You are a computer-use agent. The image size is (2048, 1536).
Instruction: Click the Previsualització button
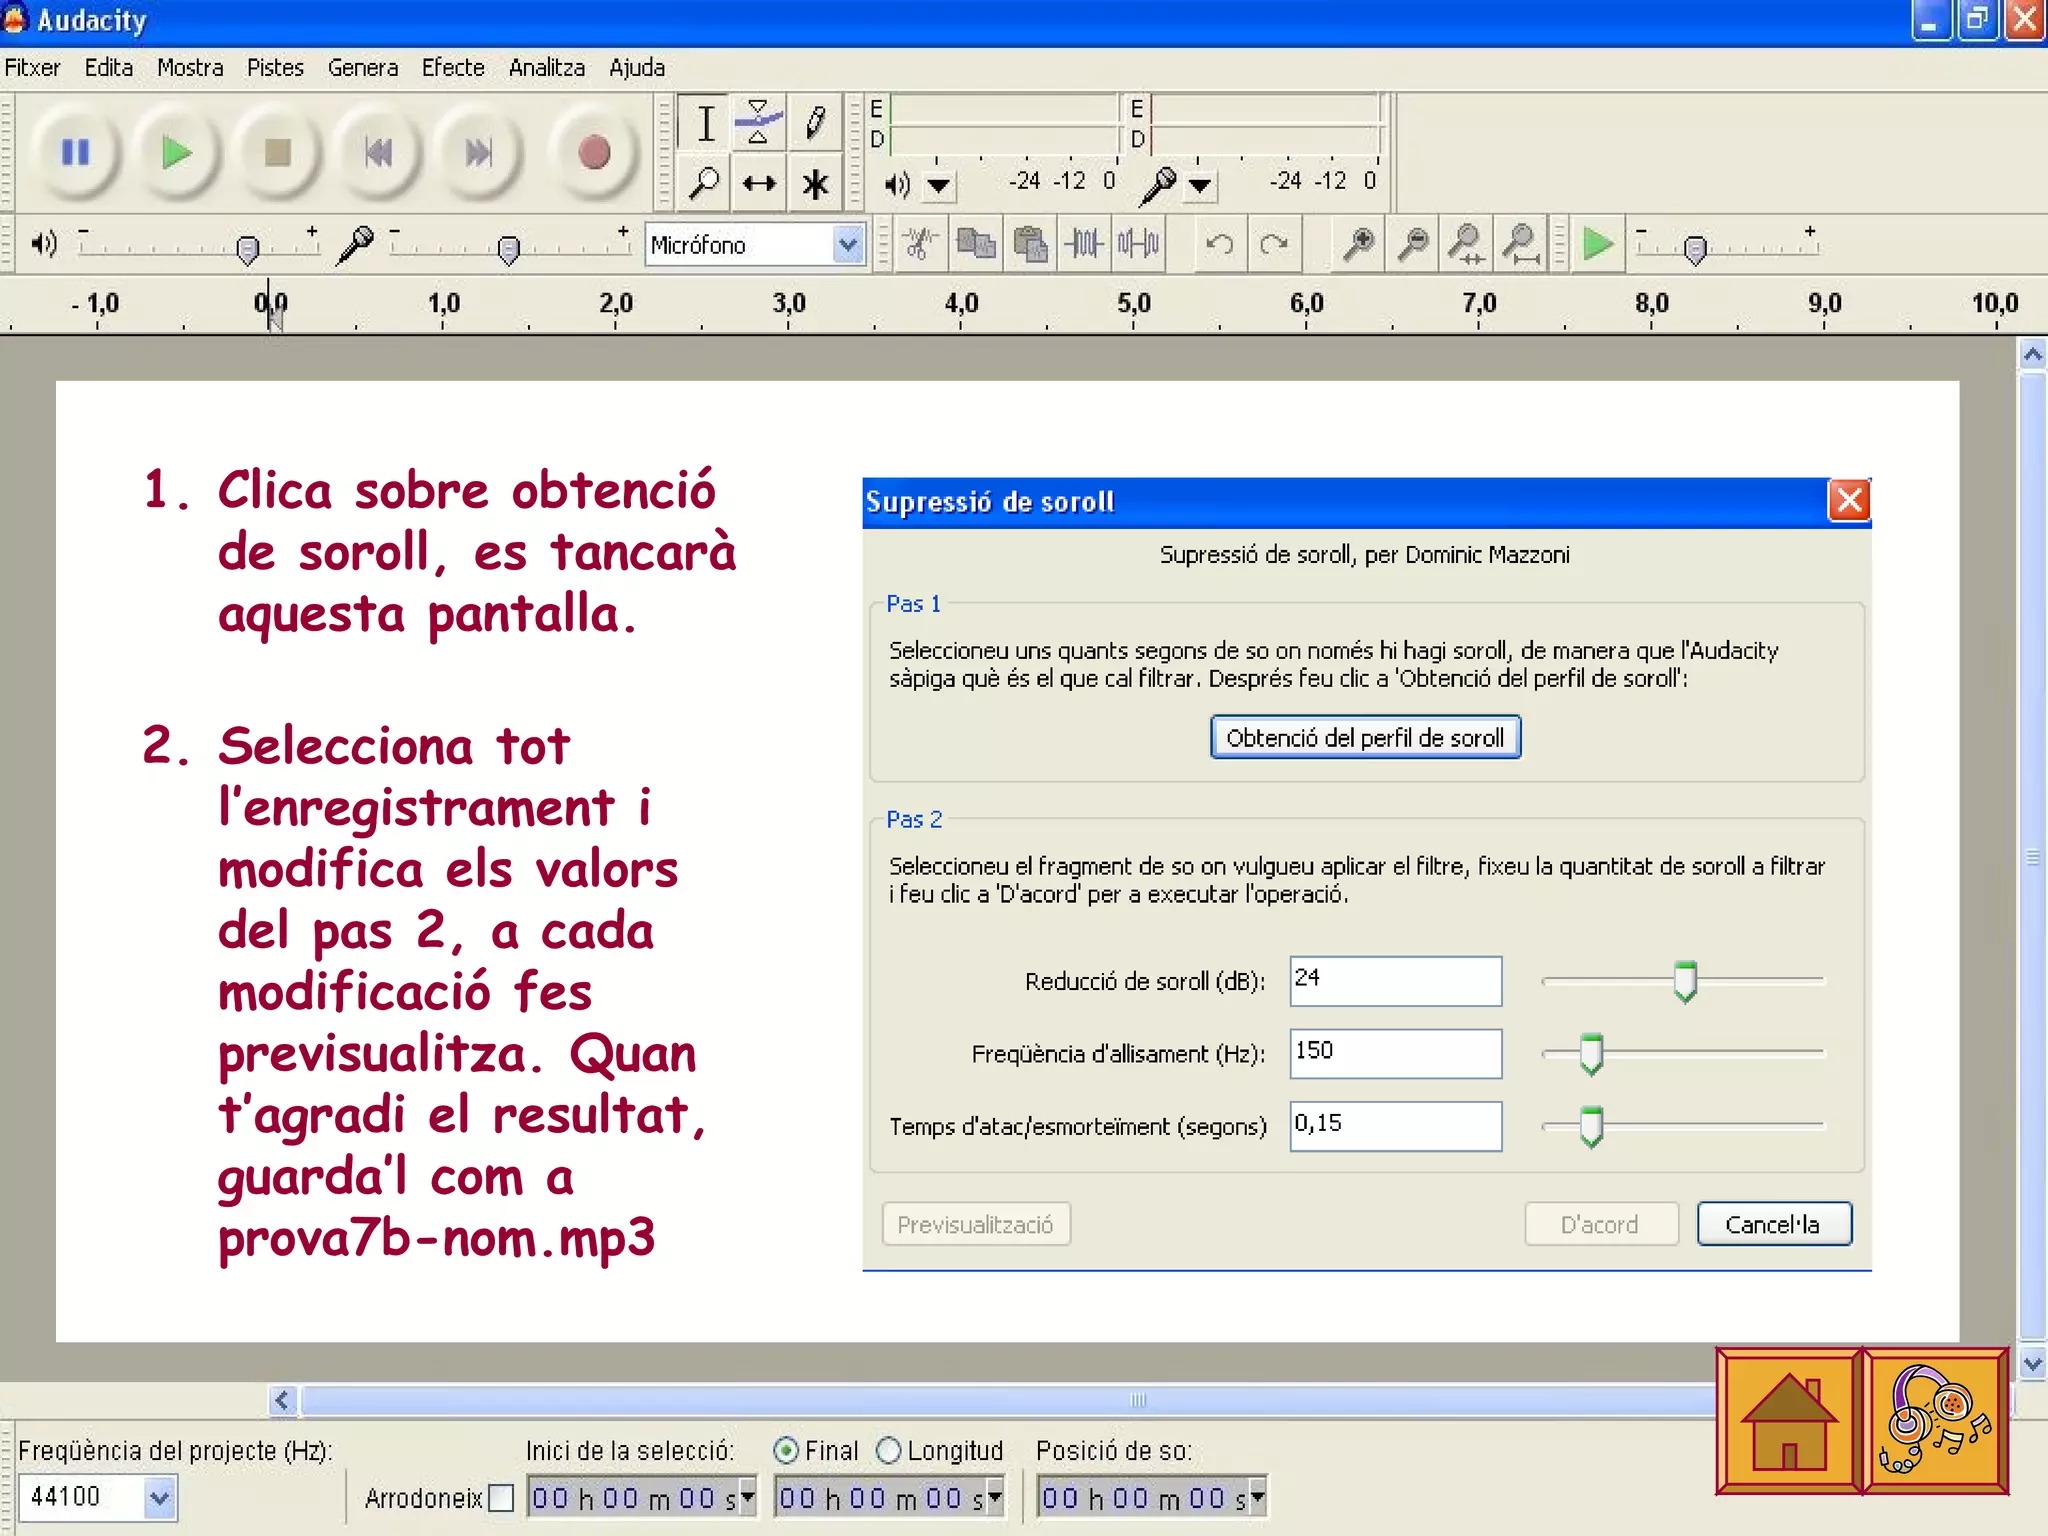[976, 1224]
